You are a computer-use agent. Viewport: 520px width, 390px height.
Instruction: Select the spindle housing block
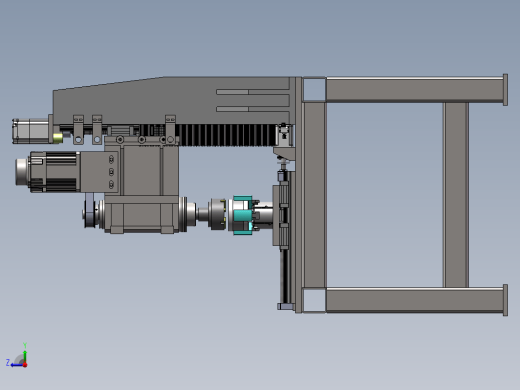point(142,214)
